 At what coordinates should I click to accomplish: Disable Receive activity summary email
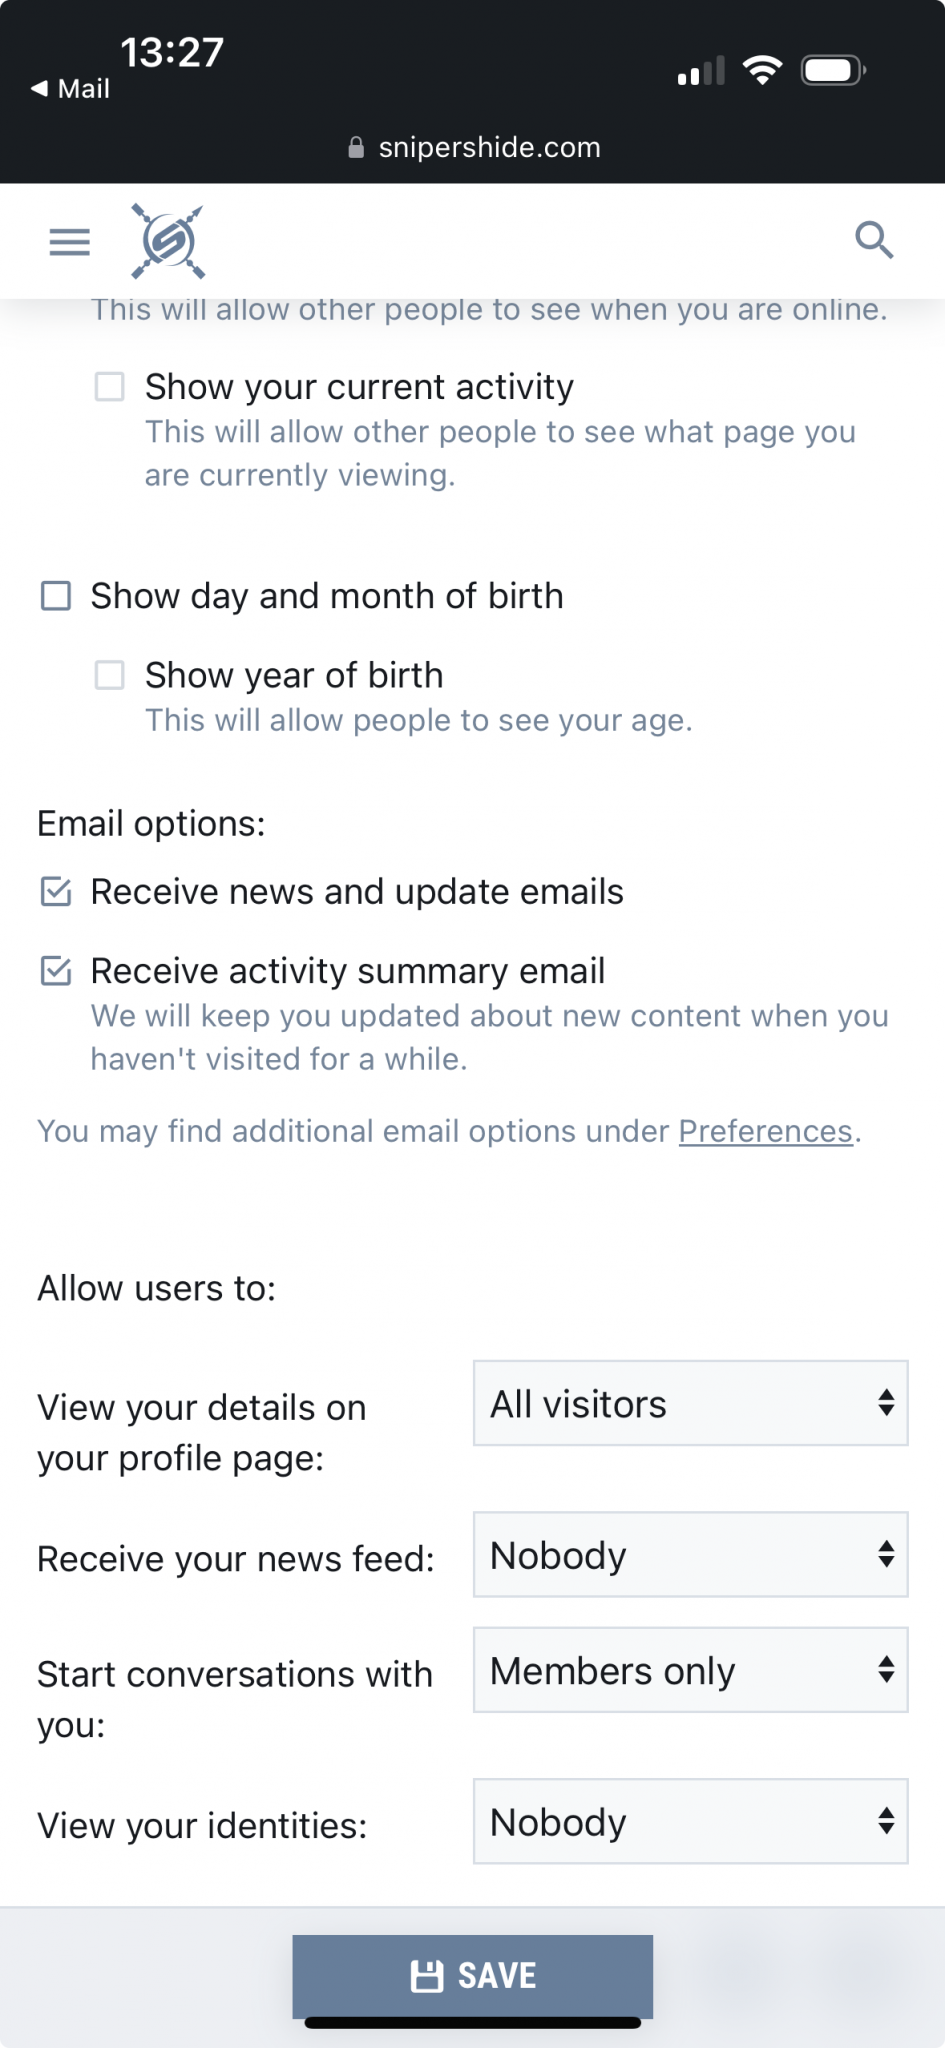[56, 970]
